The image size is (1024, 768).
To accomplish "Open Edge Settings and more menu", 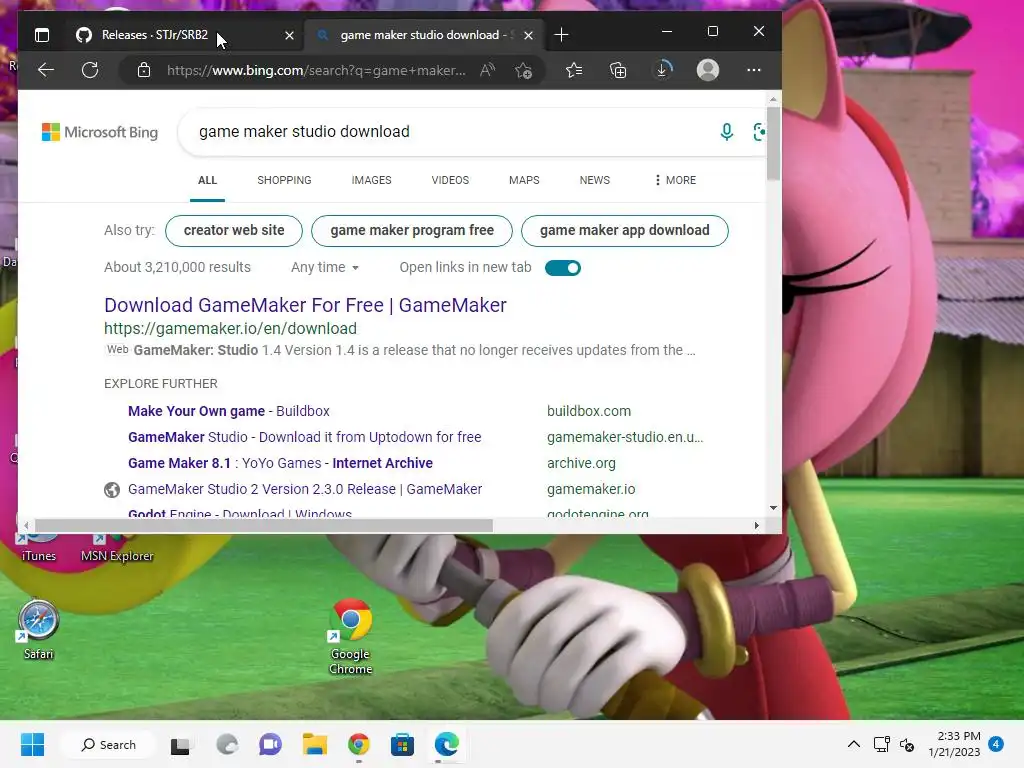I will pos(754,70).
